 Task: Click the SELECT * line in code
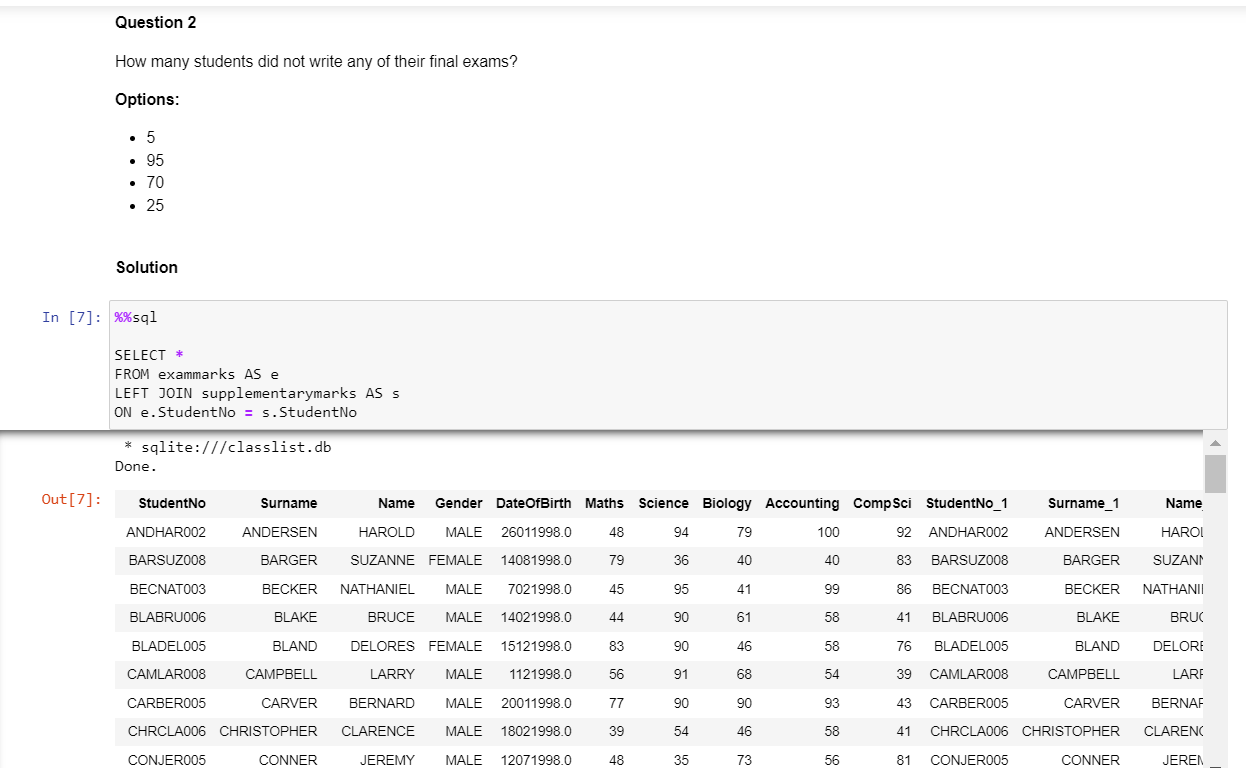coord(150,355)
